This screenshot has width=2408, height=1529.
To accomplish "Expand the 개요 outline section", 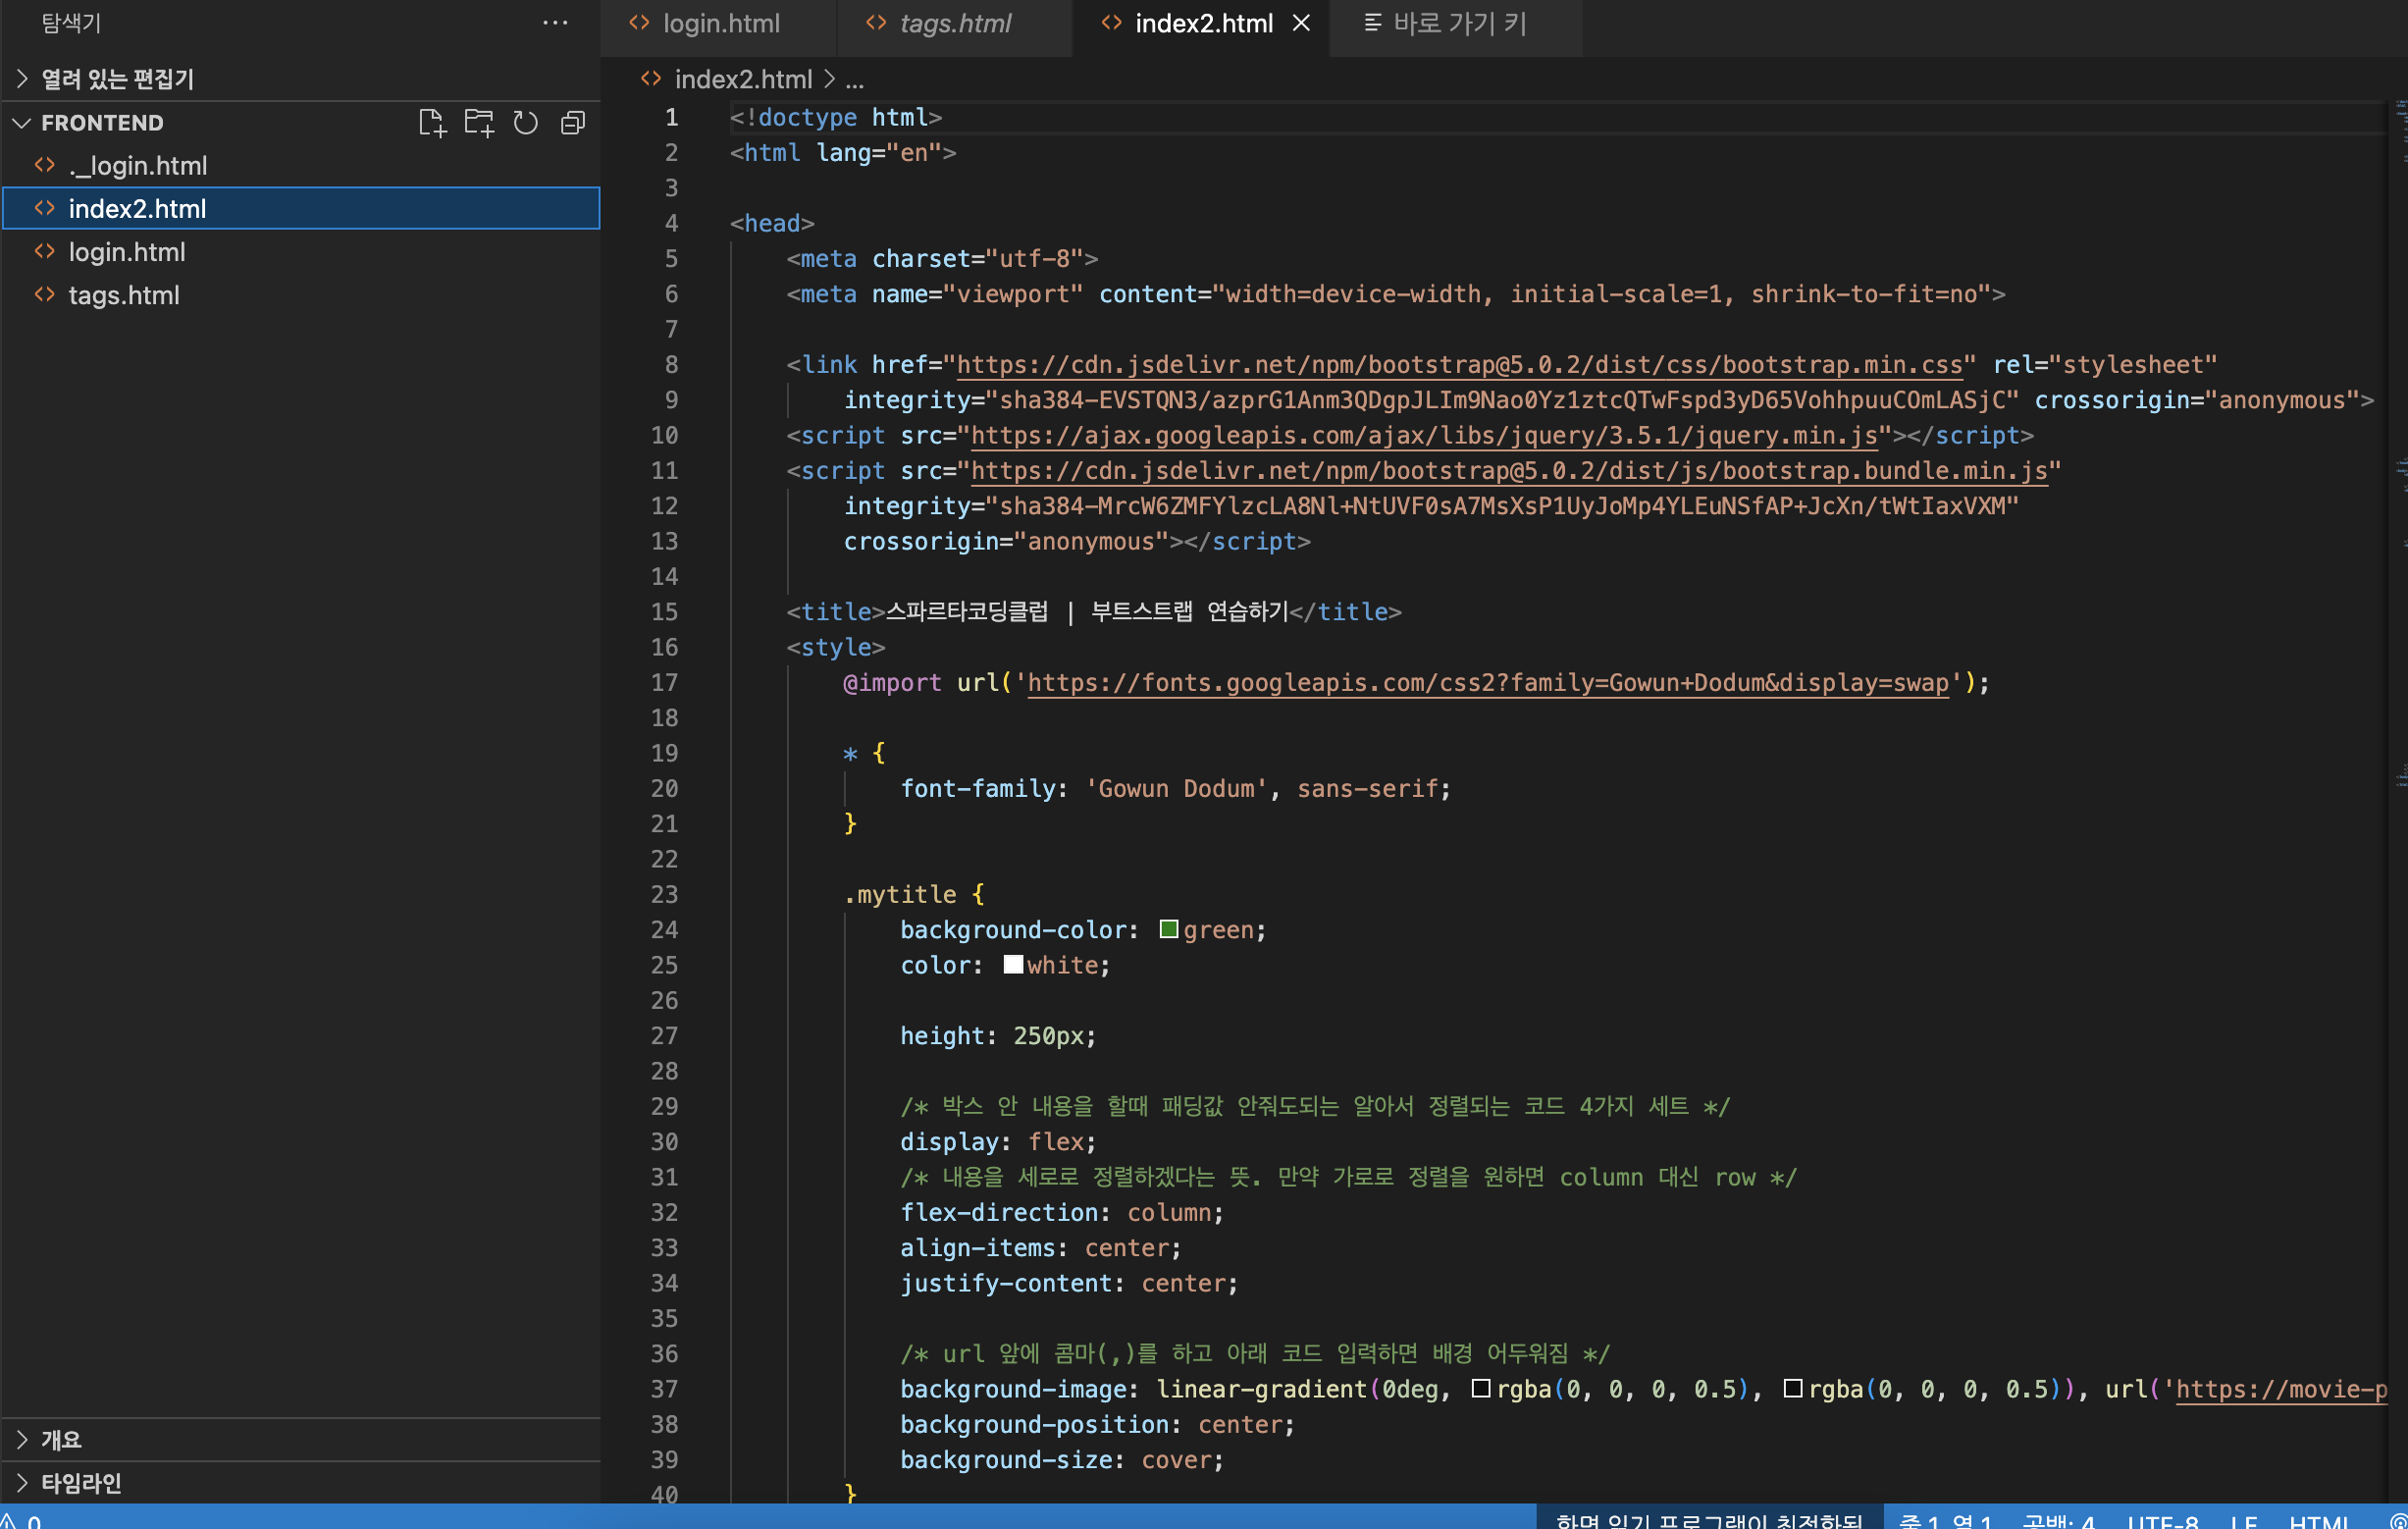I will click(x=300, y=1440).
